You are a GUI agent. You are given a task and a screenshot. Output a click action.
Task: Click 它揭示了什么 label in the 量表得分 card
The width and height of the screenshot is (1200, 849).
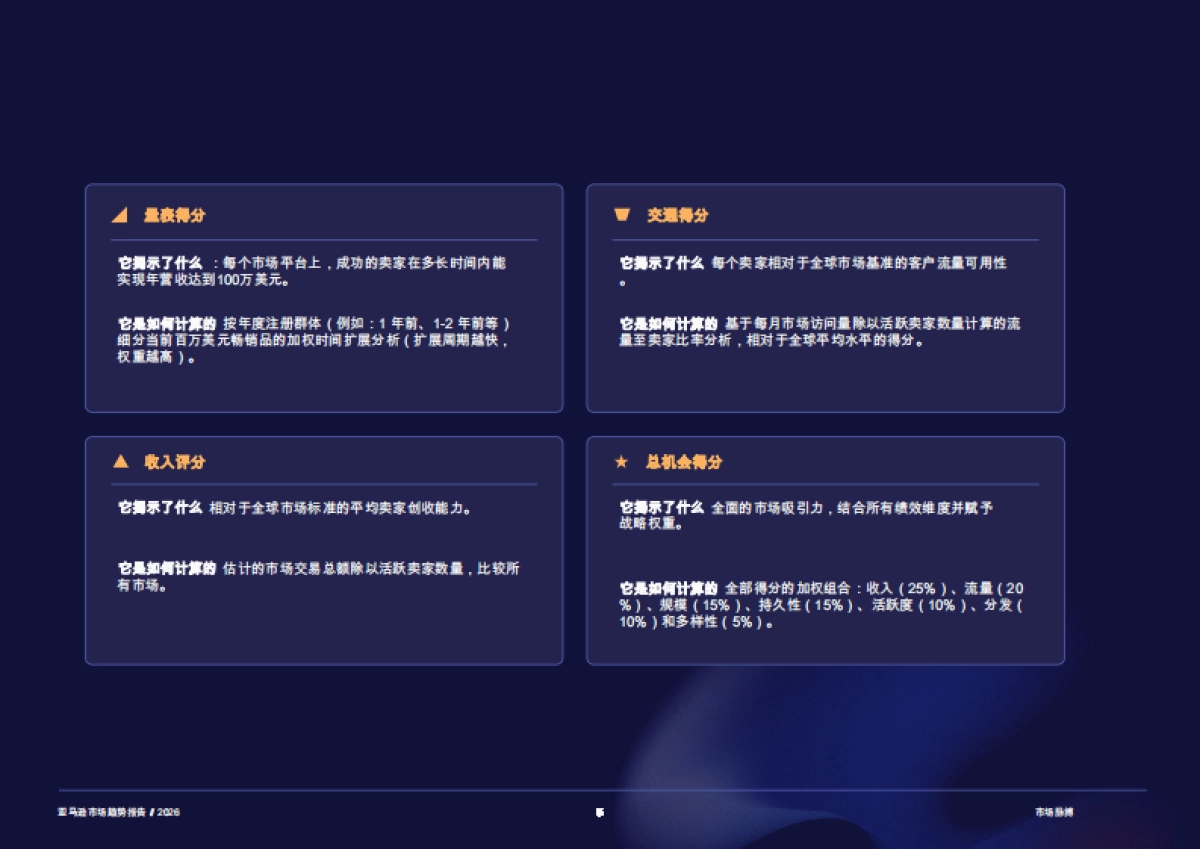pos(160,263)
